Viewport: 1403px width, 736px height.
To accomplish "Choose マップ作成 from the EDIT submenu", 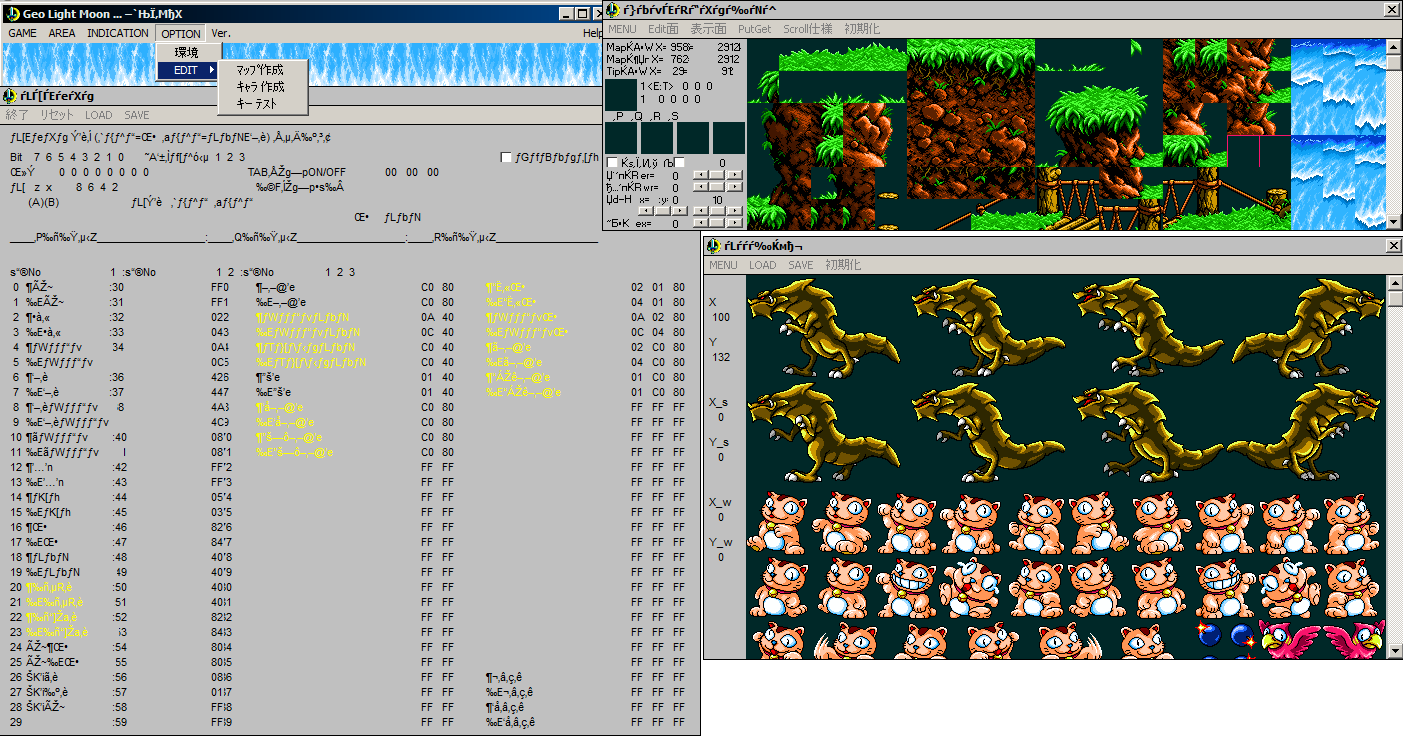I will coord(260,70).
